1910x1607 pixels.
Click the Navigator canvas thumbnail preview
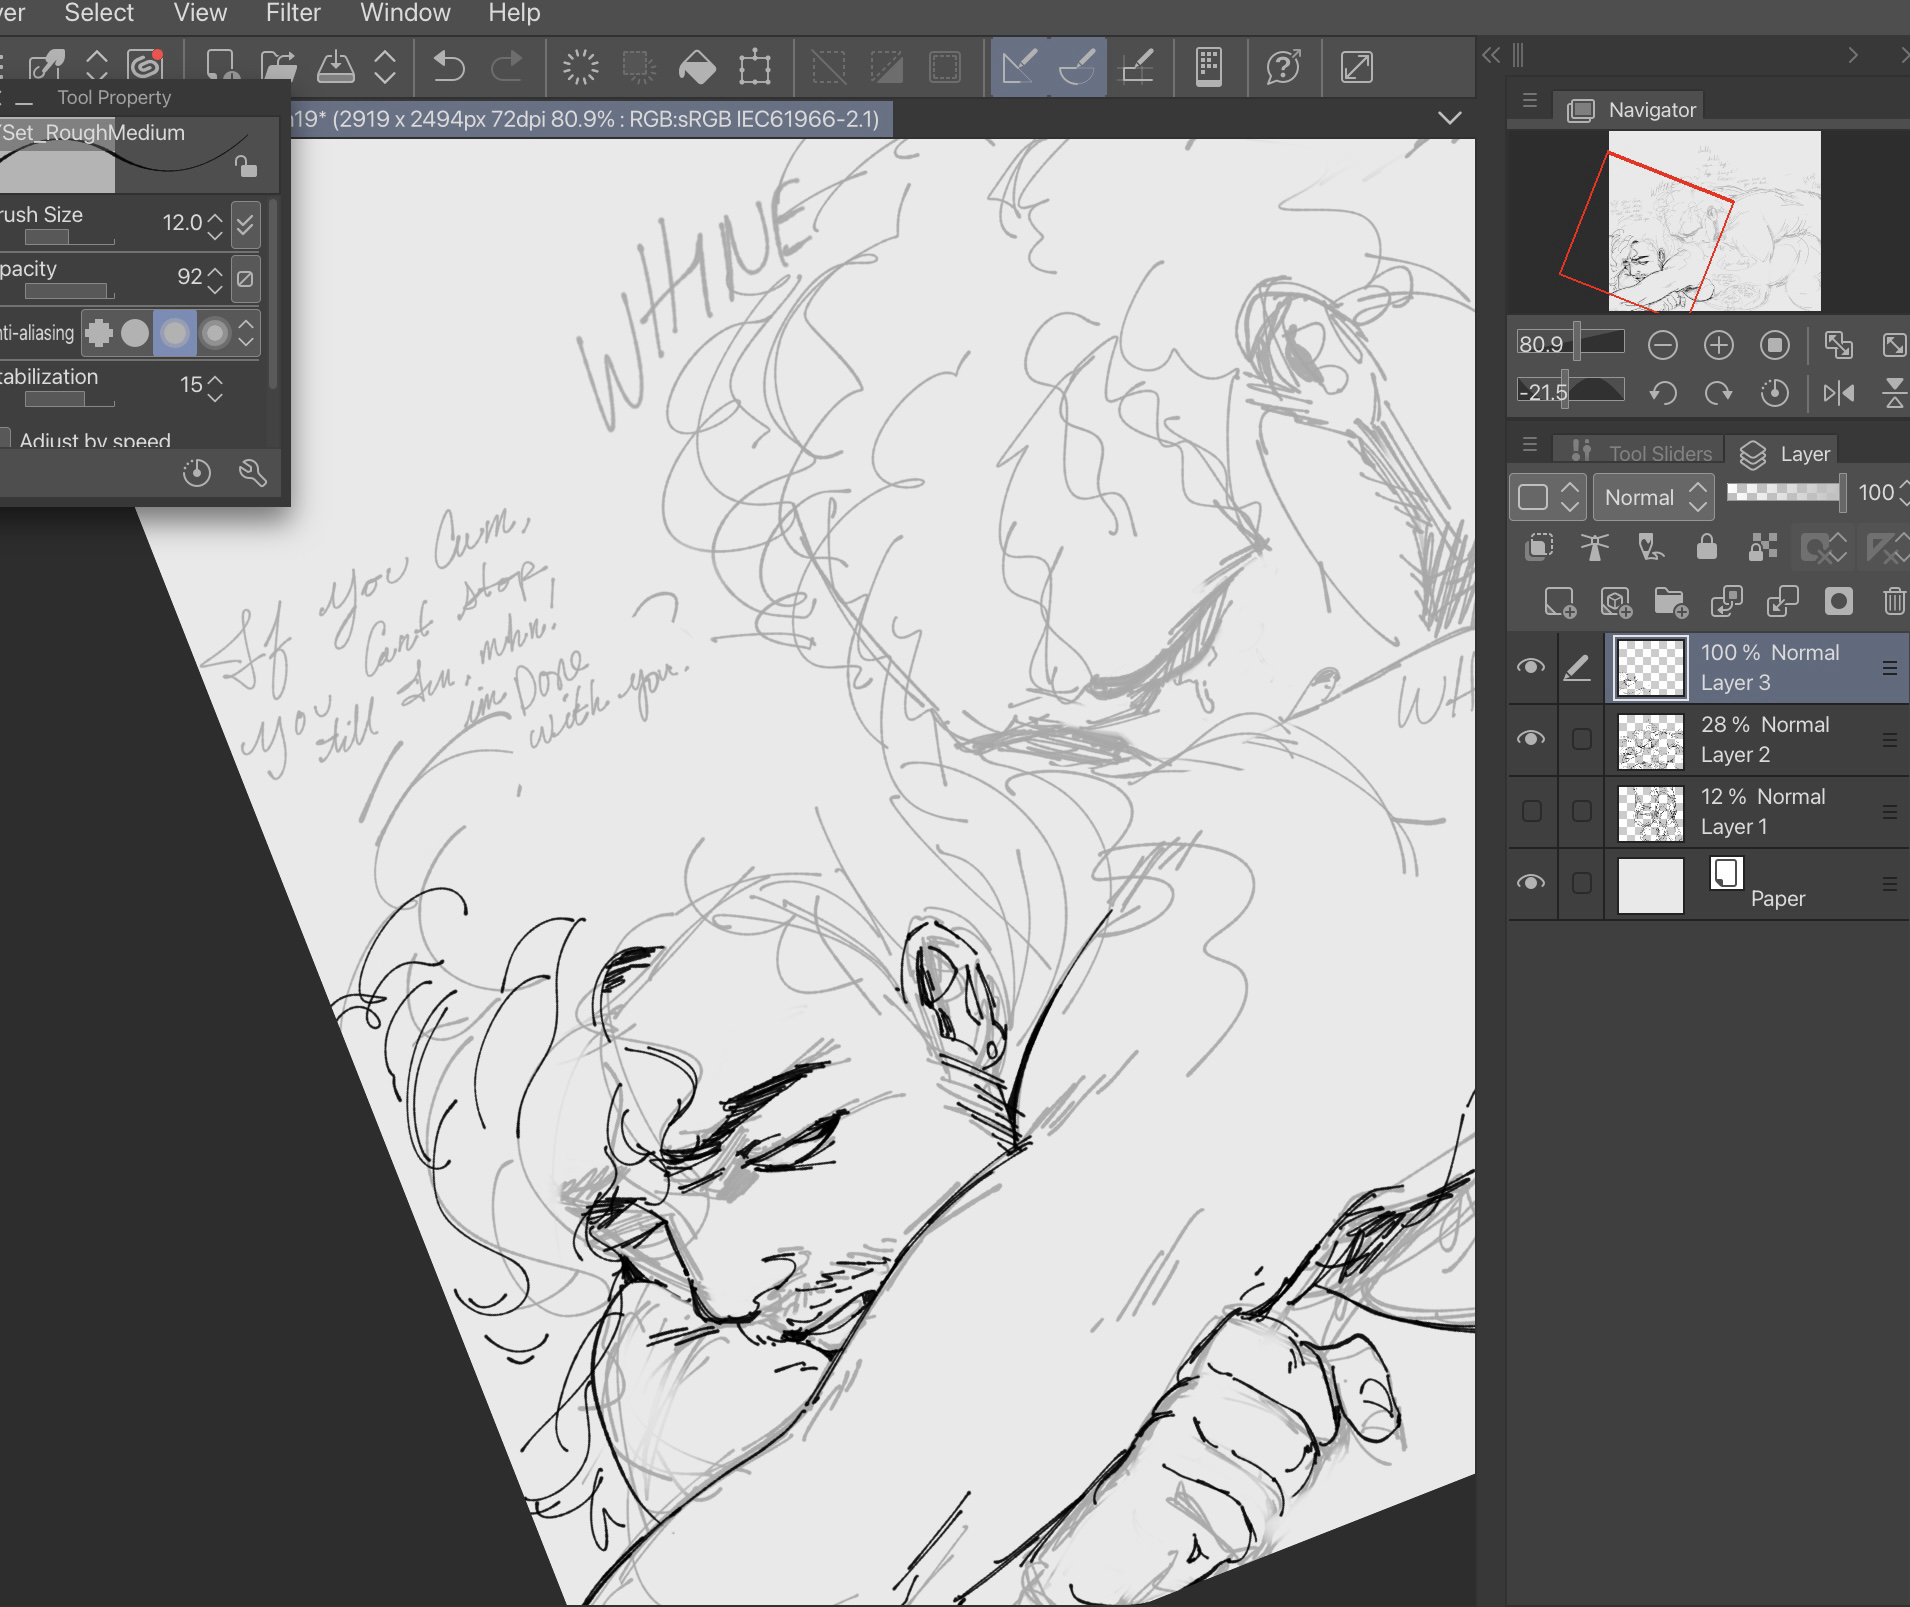click(1714, 221)
